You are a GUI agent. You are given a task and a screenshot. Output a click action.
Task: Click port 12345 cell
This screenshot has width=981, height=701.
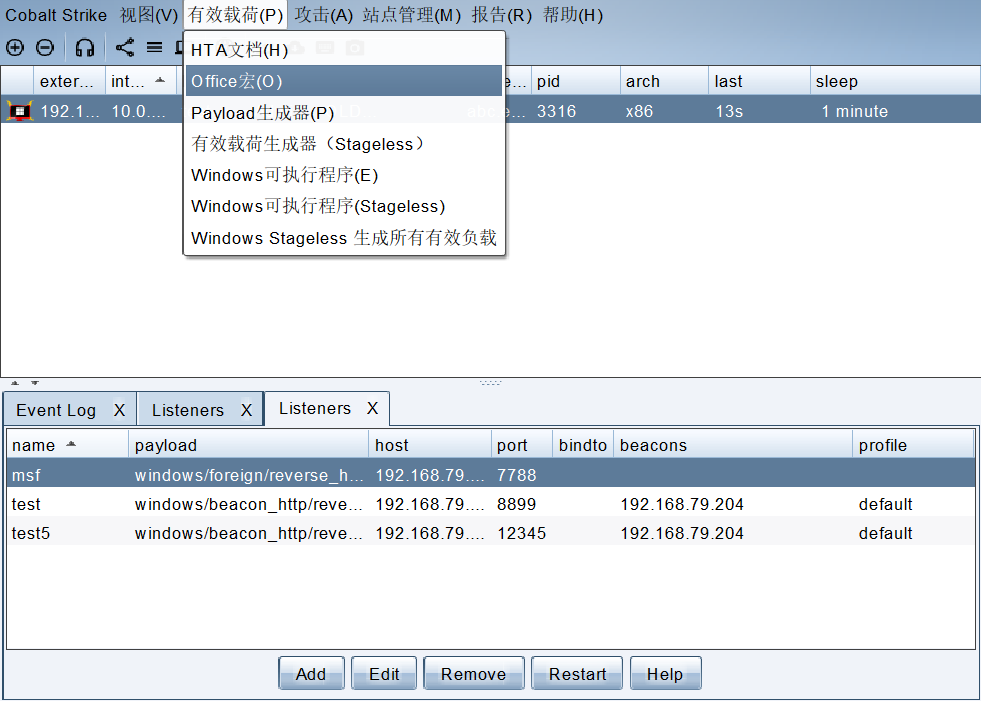point(522,533)
